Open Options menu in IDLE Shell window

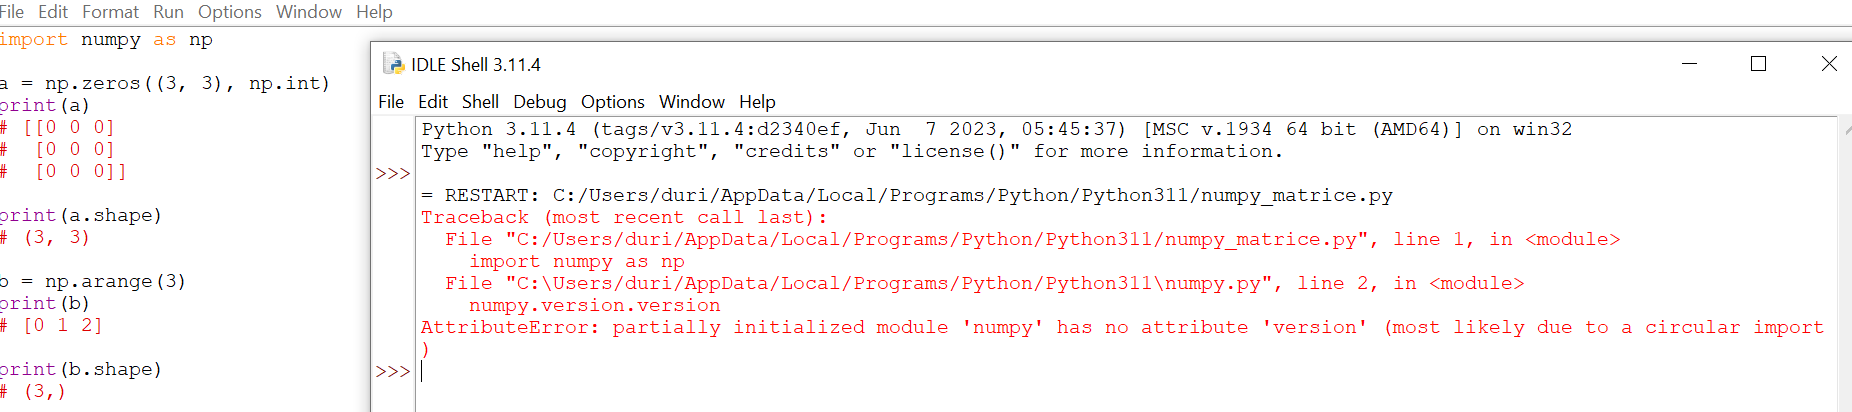tap(612, 102)
